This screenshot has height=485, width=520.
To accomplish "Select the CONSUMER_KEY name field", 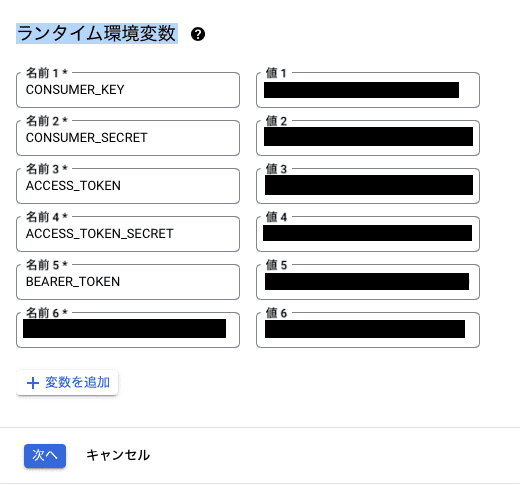I will point(128,90).
